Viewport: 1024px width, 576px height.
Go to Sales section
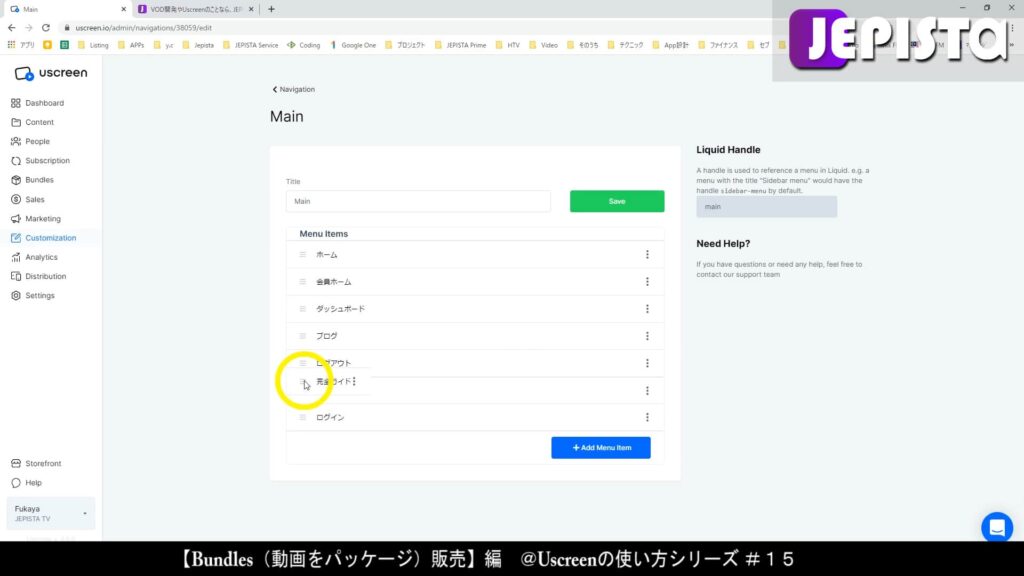click(27, 199)
